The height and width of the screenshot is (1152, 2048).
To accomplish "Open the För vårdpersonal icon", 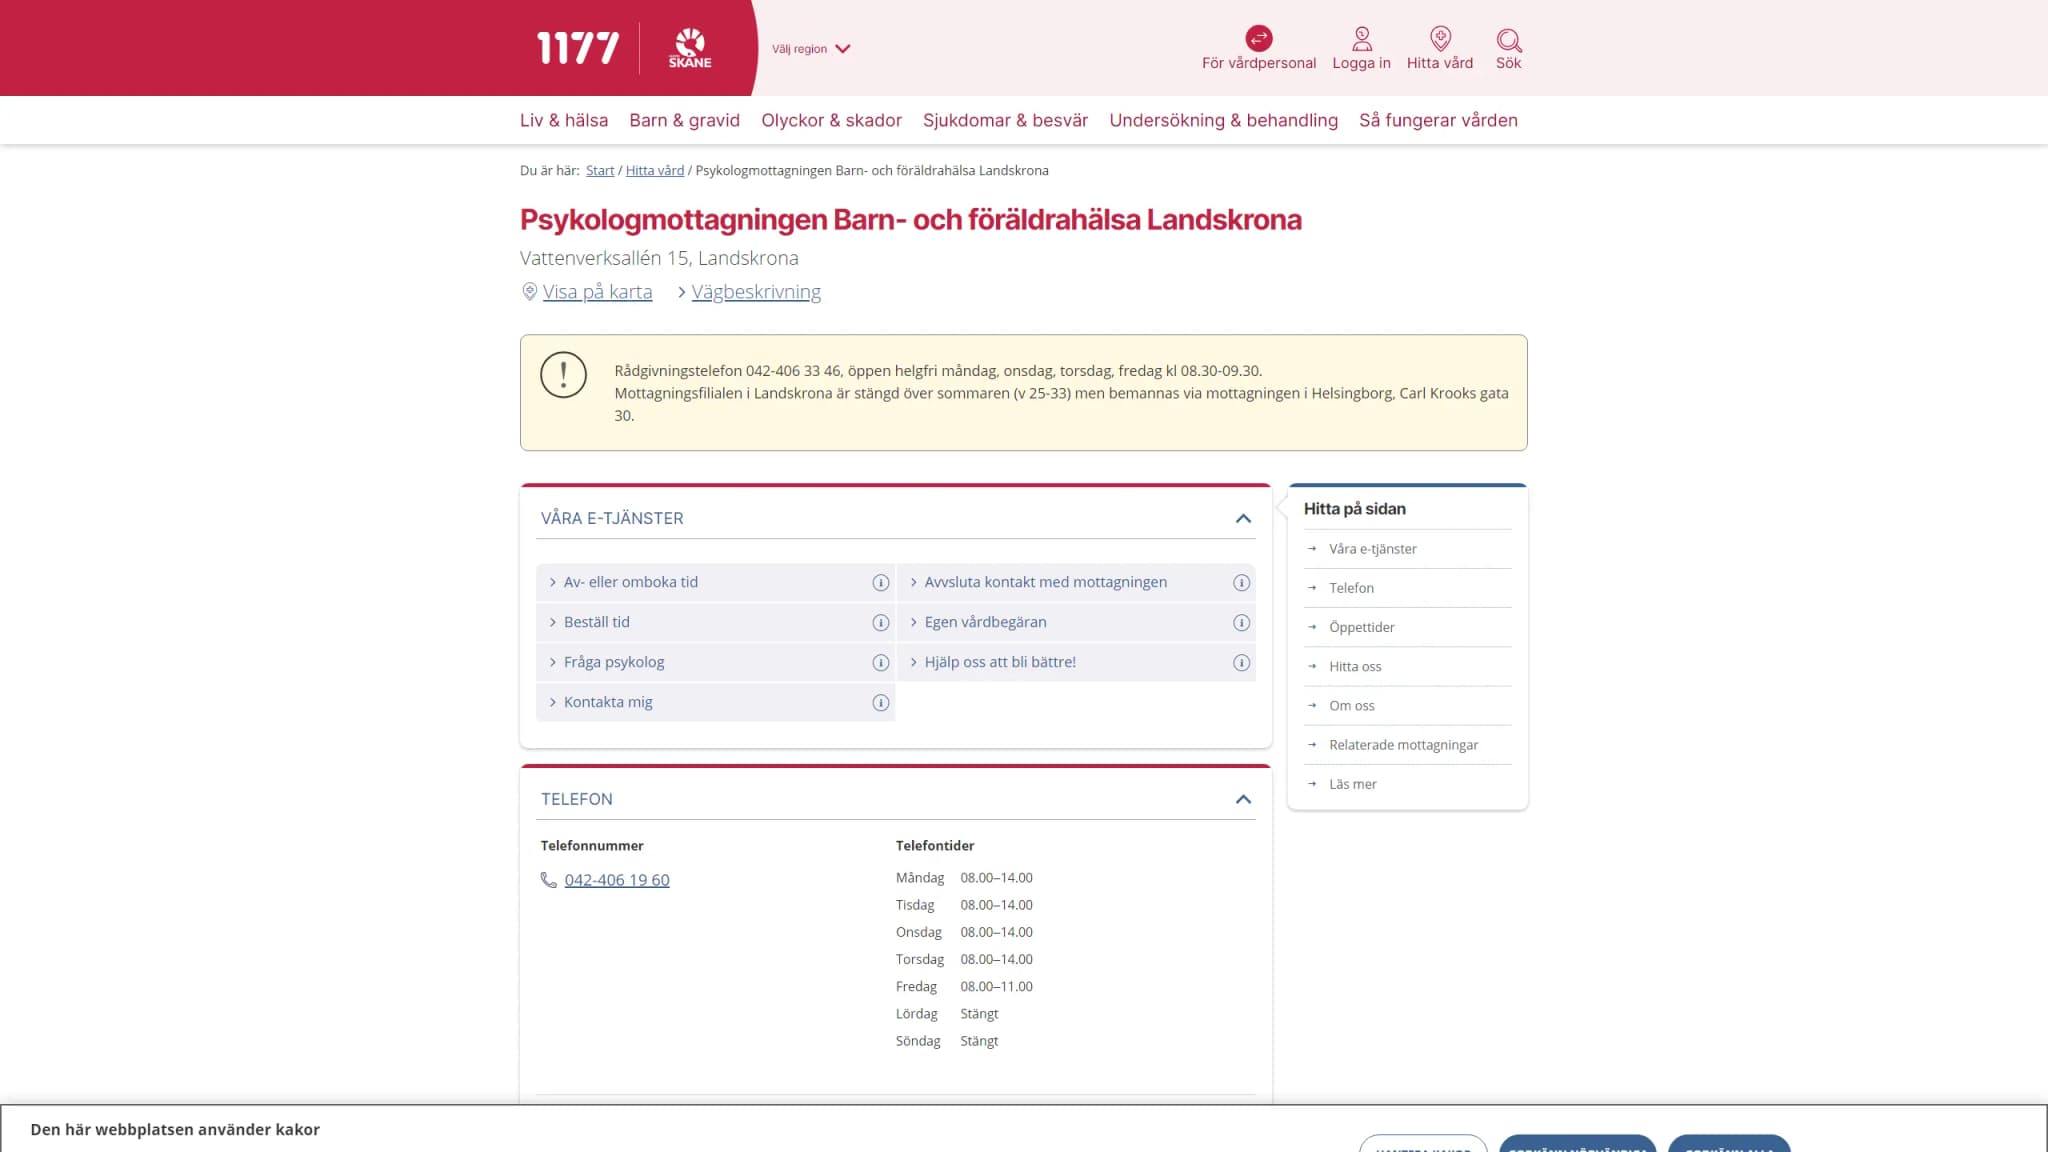I will point(1258,38).
